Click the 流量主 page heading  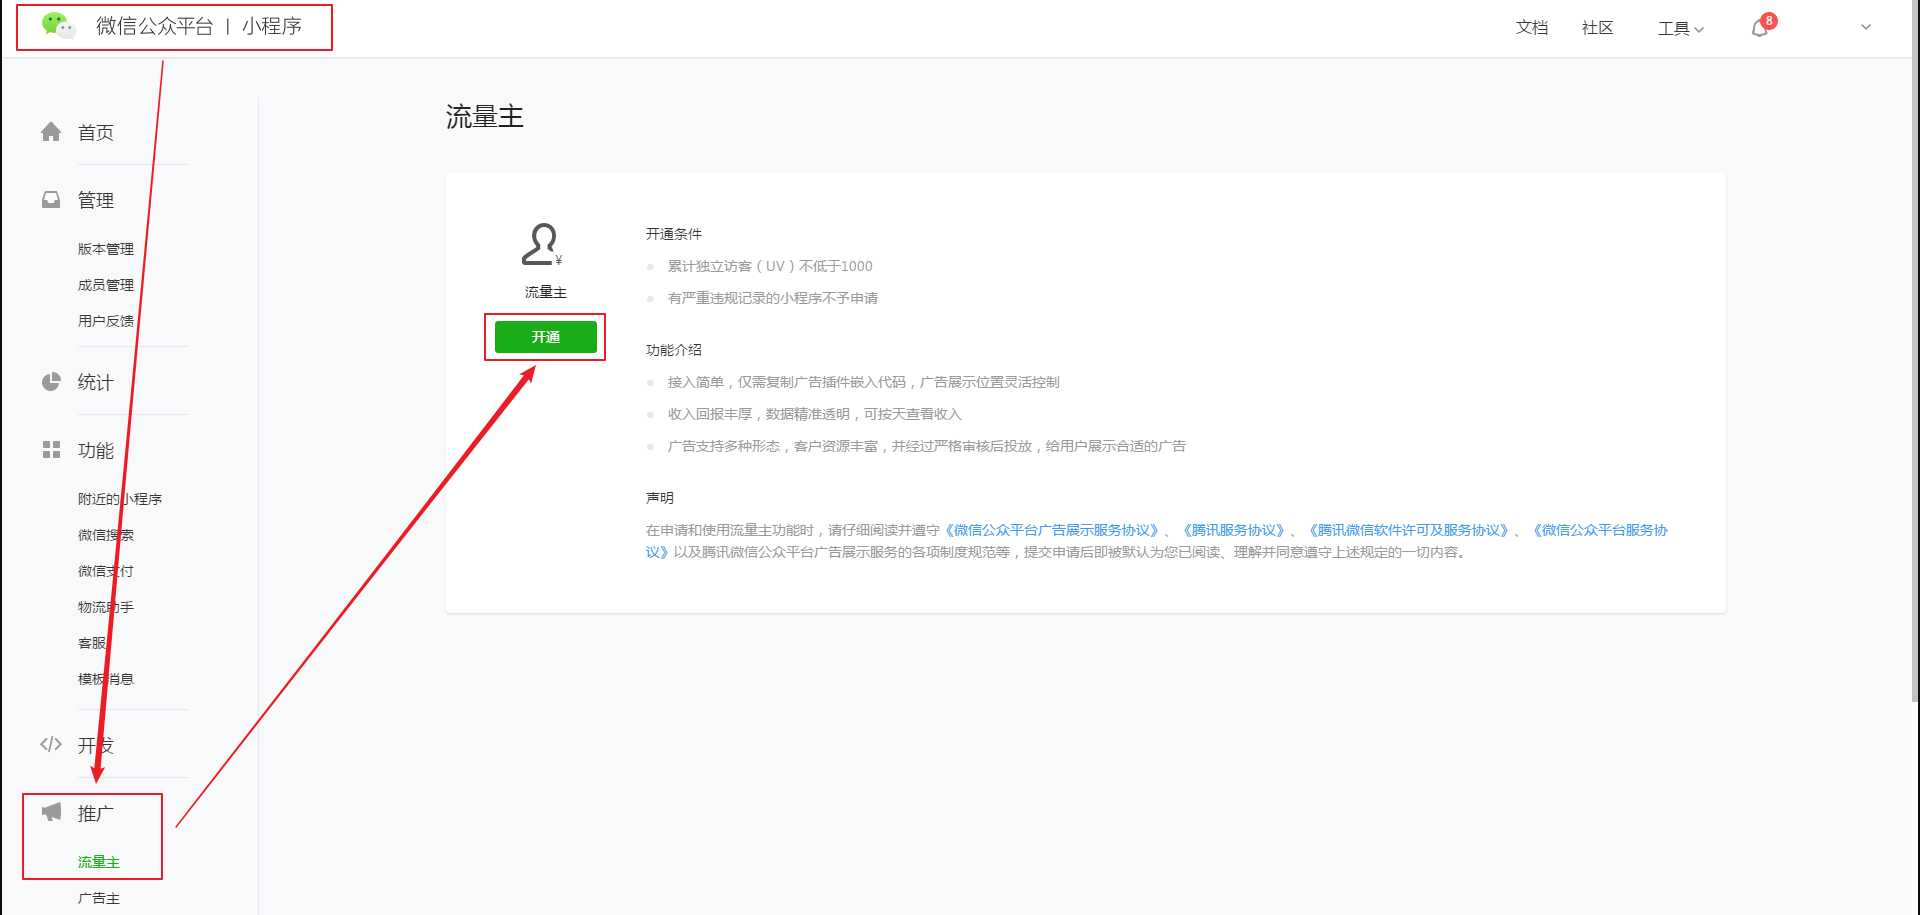coord(485,117)
